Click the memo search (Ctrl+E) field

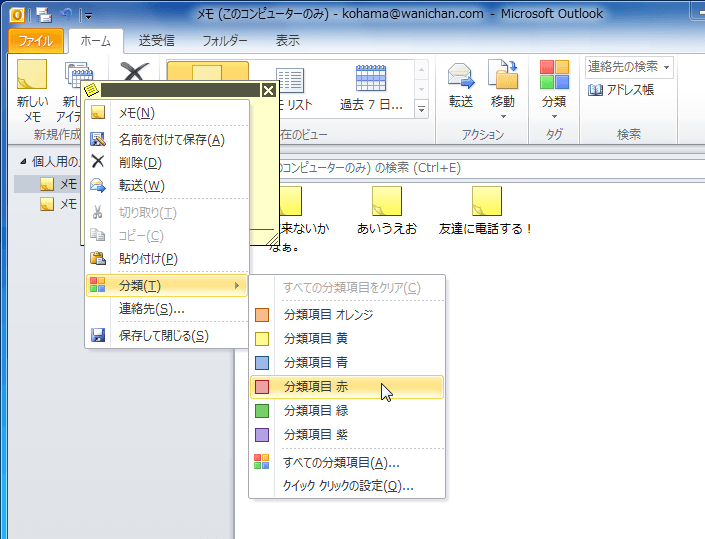pos(490,169)
